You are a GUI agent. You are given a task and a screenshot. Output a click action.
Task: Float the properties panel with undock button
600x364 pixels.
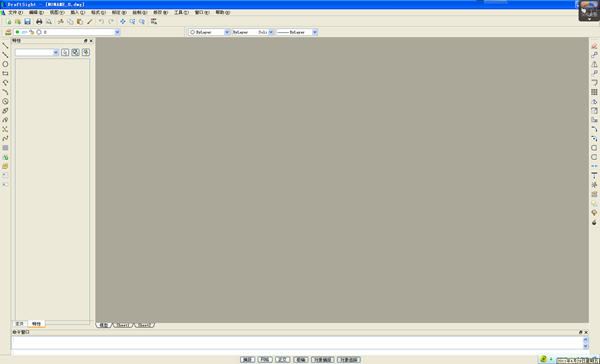(x=86, y=41)
